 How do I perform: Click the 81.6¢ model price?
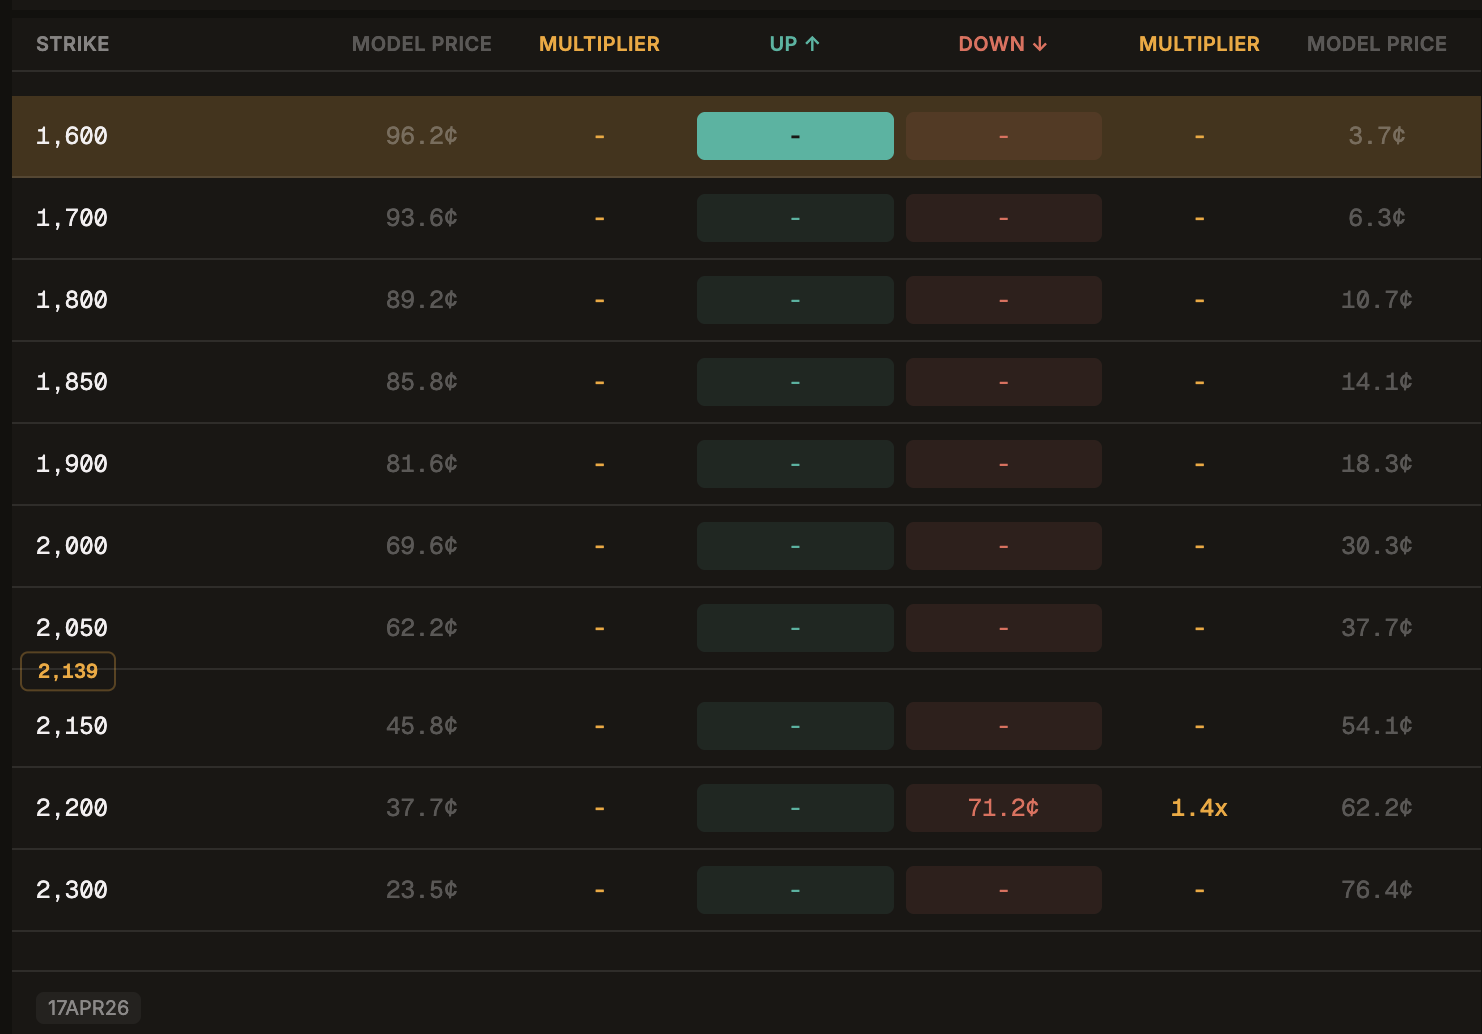(422, 464)
